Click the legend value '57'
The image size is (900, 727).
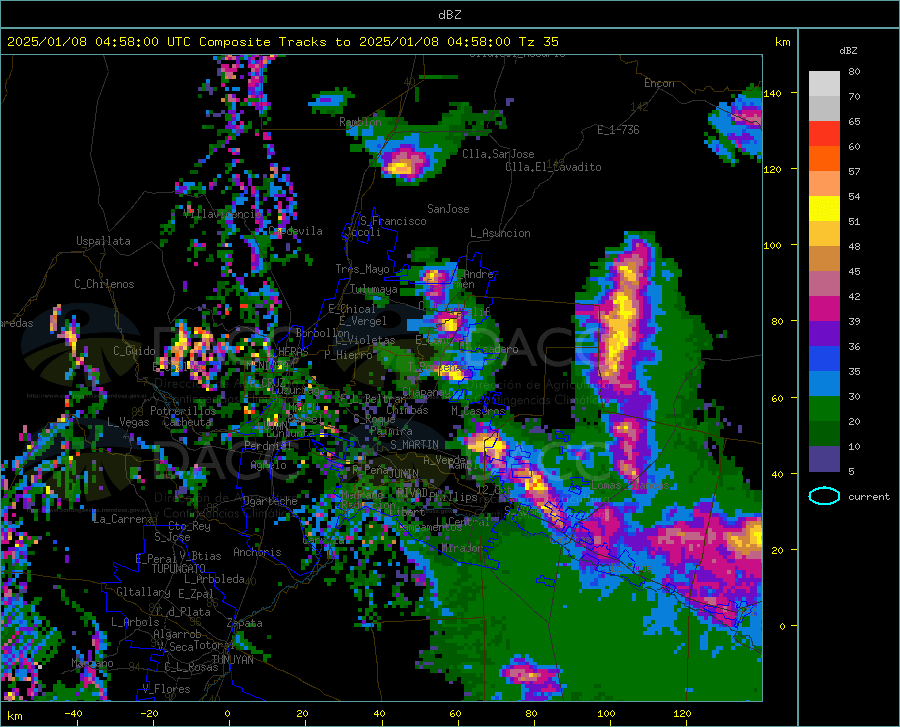854,172
